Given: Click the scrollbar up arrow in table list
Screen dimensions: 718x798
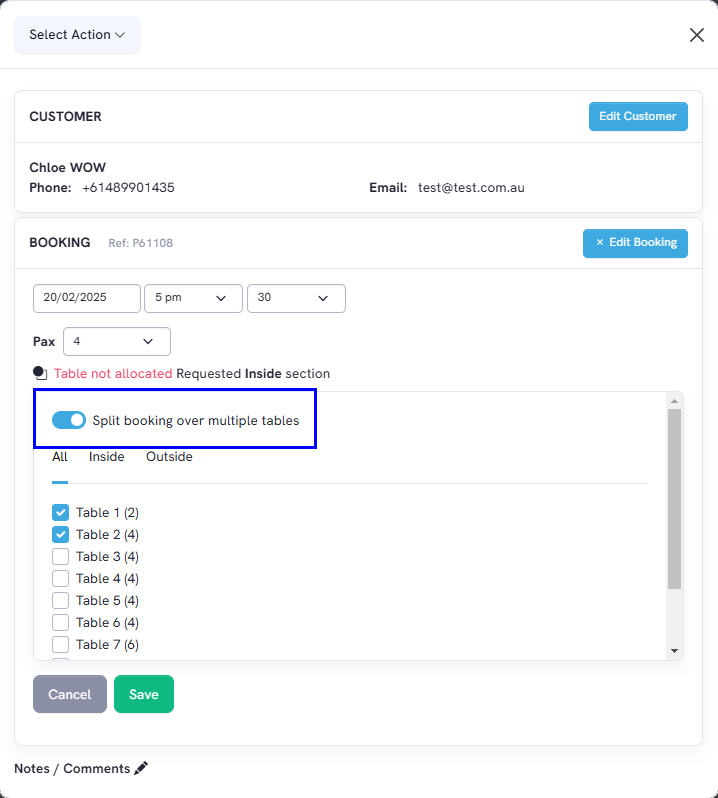Looking at the screenshot, I should (674, 401).
